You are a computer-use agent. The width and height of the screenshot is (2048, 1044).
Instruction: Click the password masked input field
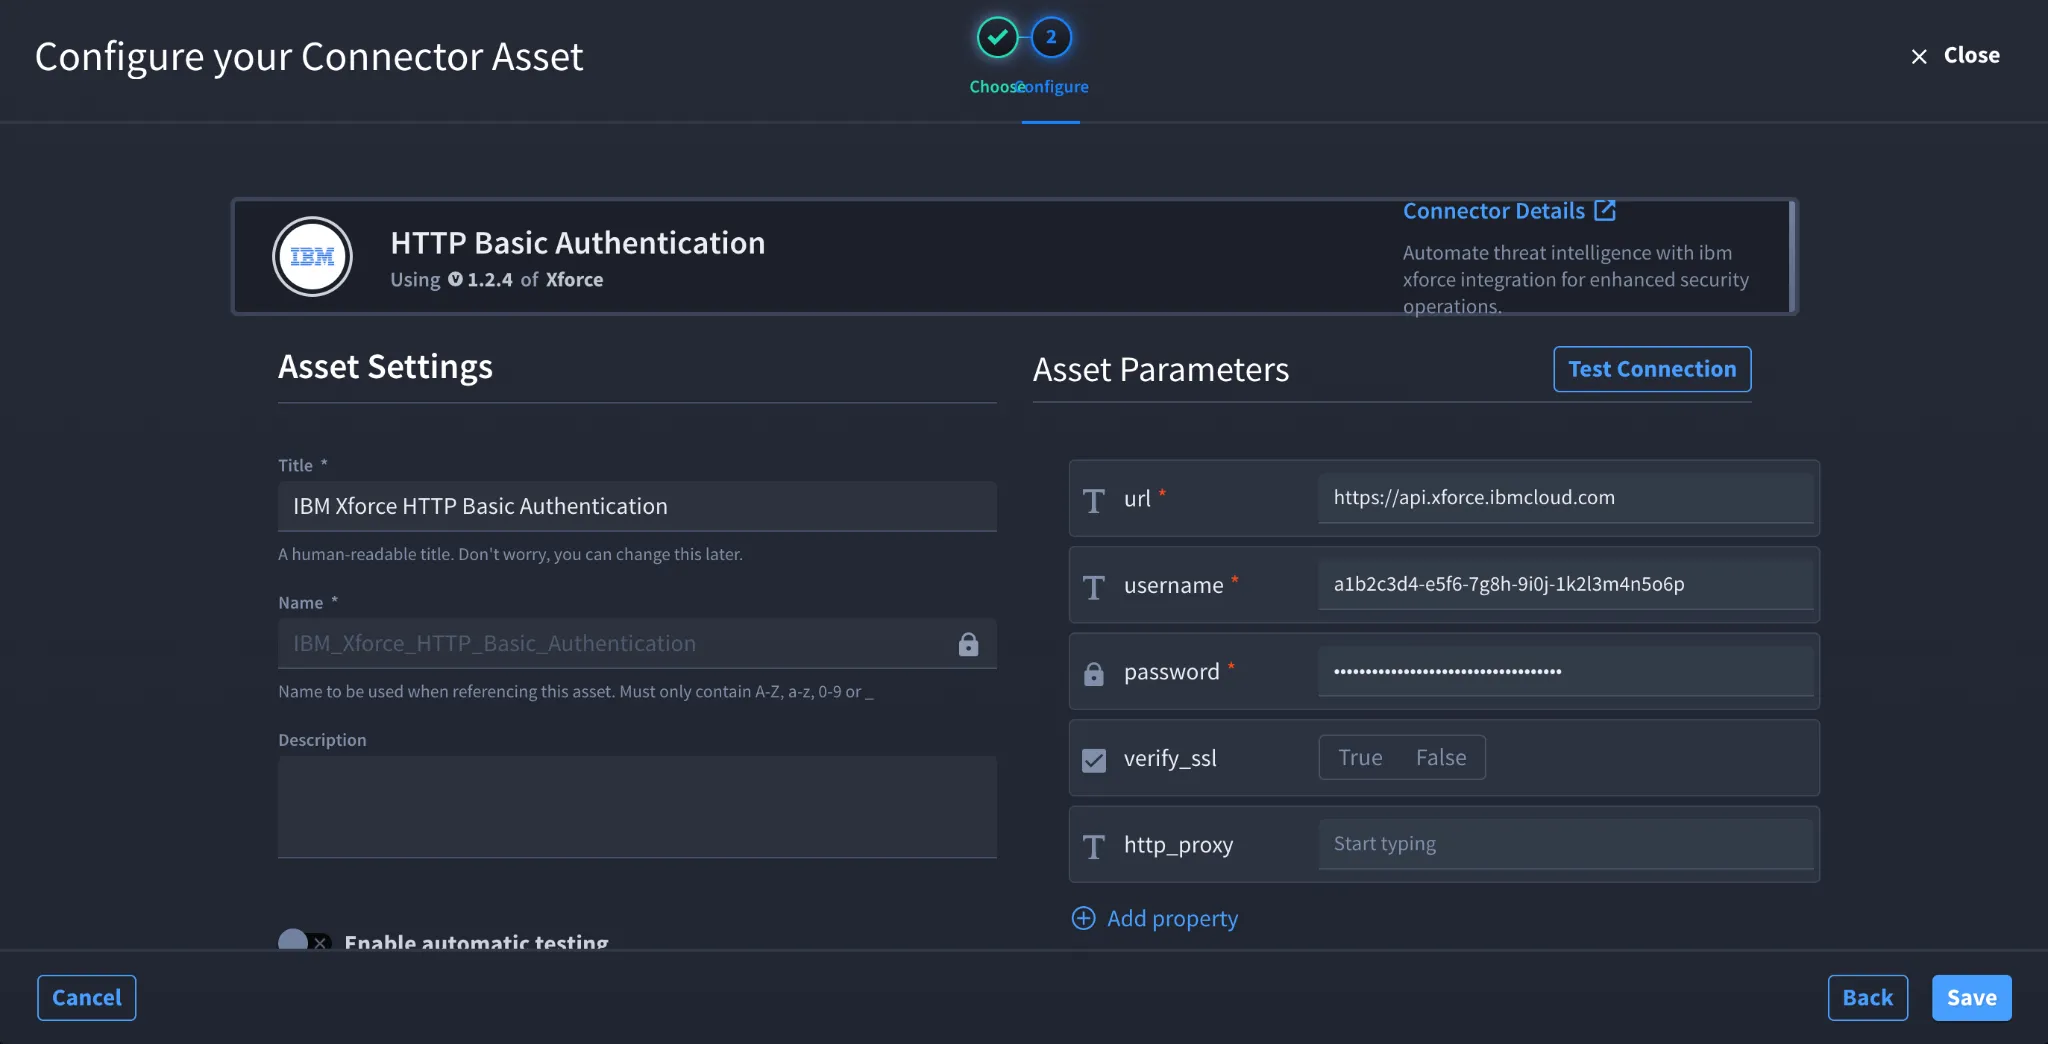pyautogui.click(x=1565, y=671)
